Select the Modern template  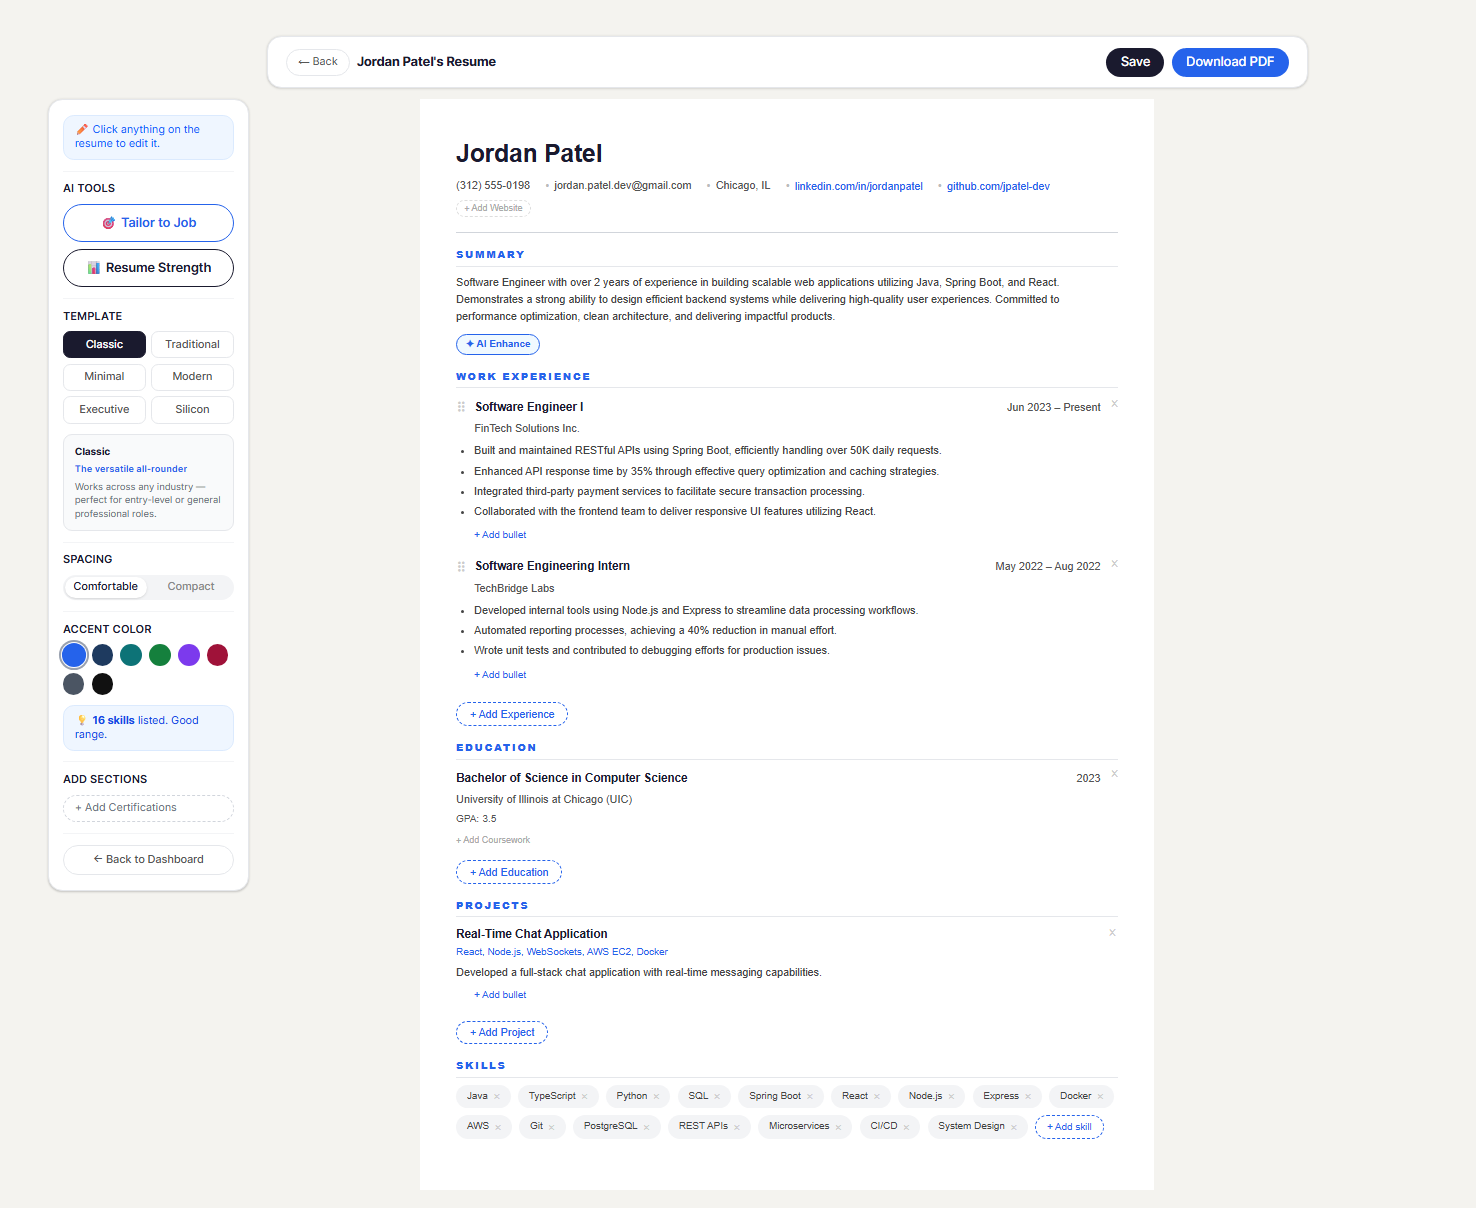coord(192,377)
